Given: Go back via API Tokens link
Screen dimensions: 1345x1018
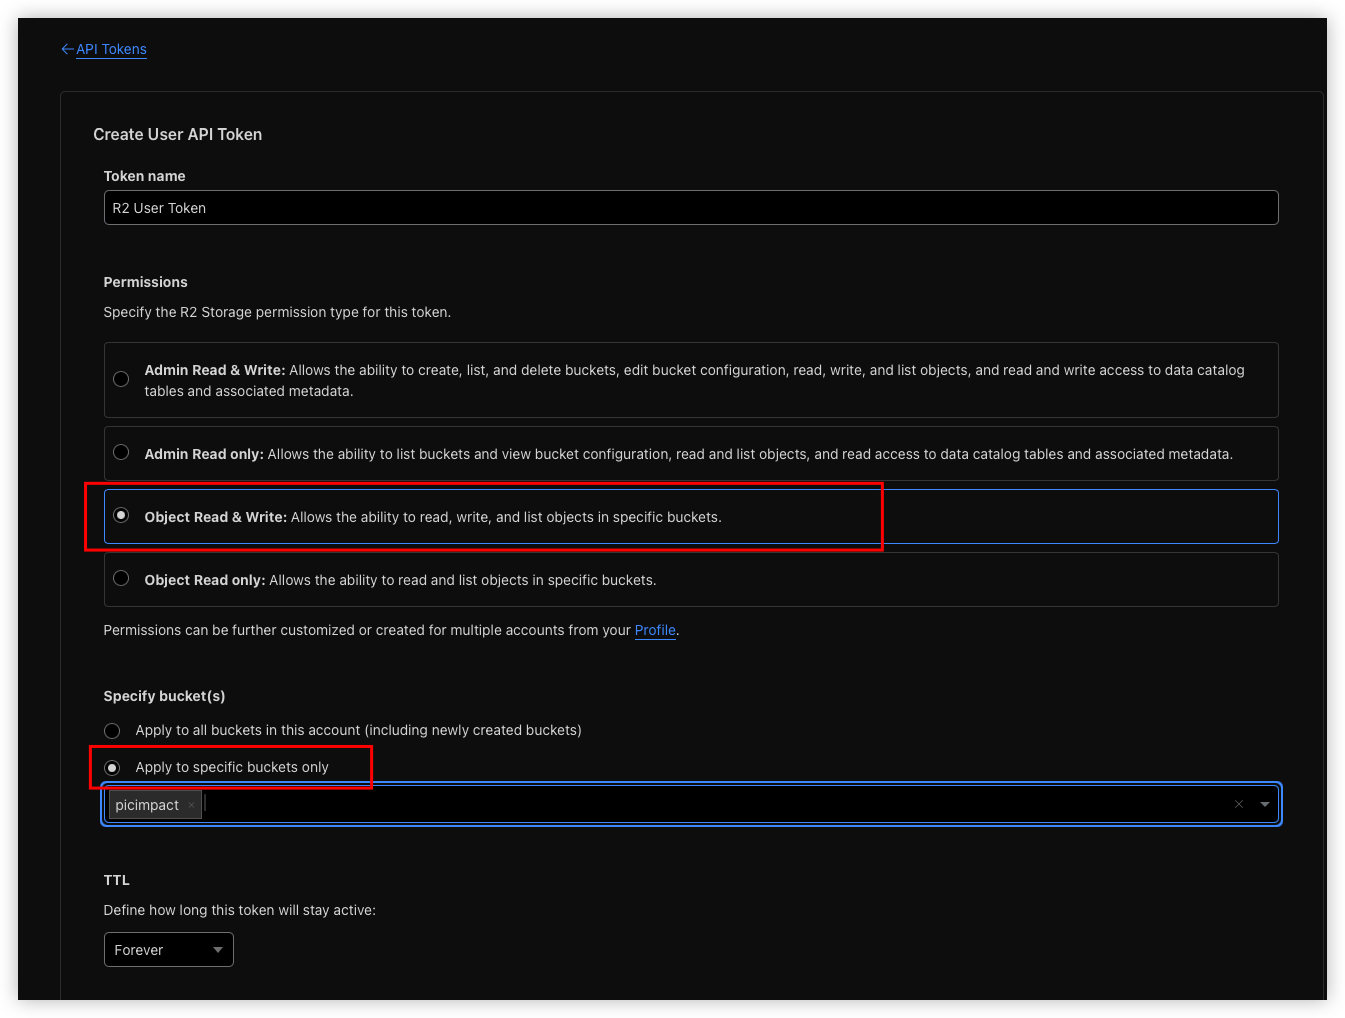Looking at the screenshot, I should tap(104, 49).
